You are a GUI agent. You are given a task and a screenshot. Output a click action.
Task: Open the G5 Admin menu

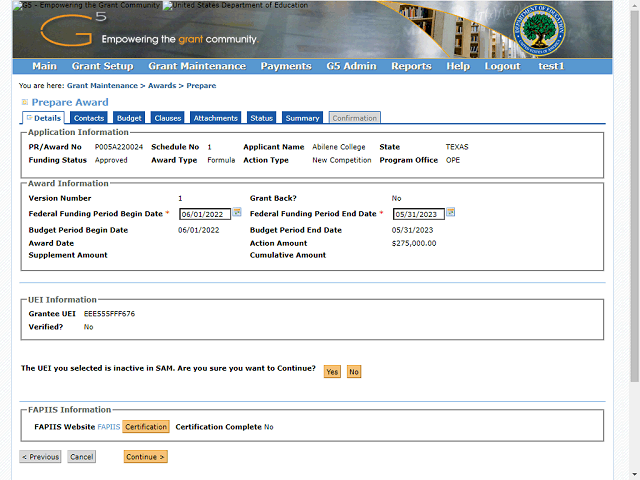[x=351, y=66]
